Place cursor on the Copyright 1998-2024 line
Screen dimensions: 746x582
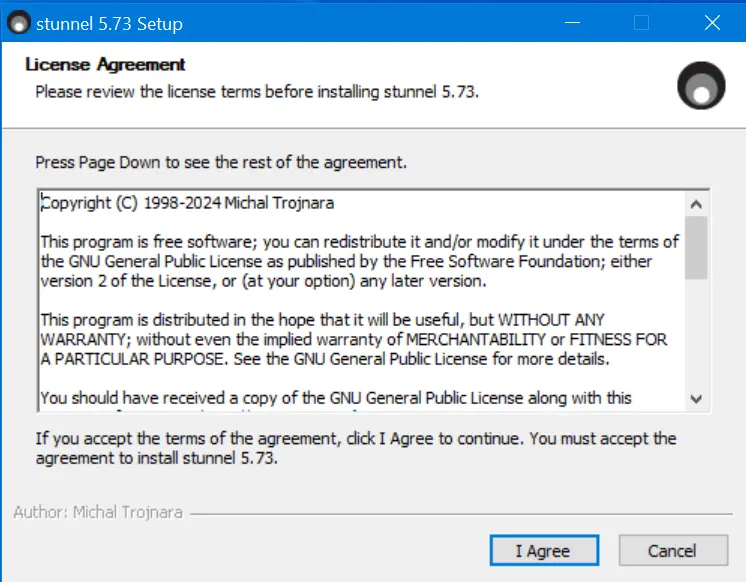(187, 203)
